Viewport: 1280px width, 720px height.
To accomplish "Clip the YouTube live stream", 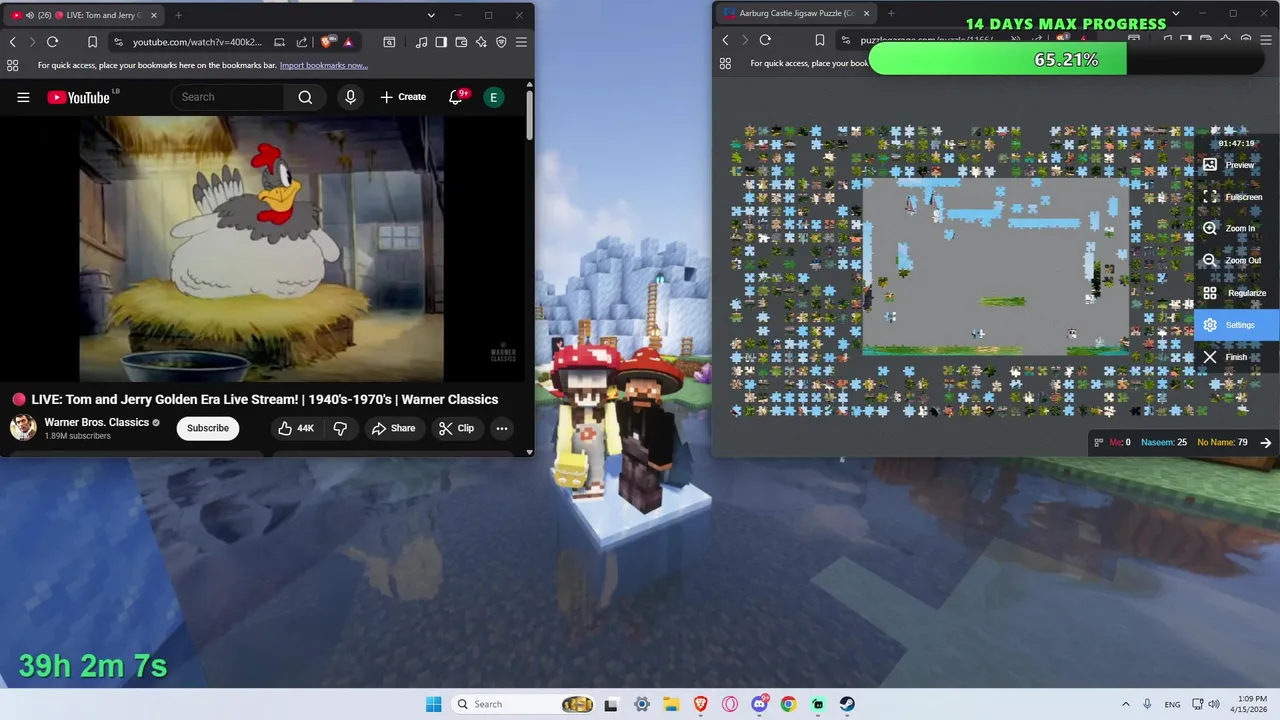I will (x=456, y=428).
